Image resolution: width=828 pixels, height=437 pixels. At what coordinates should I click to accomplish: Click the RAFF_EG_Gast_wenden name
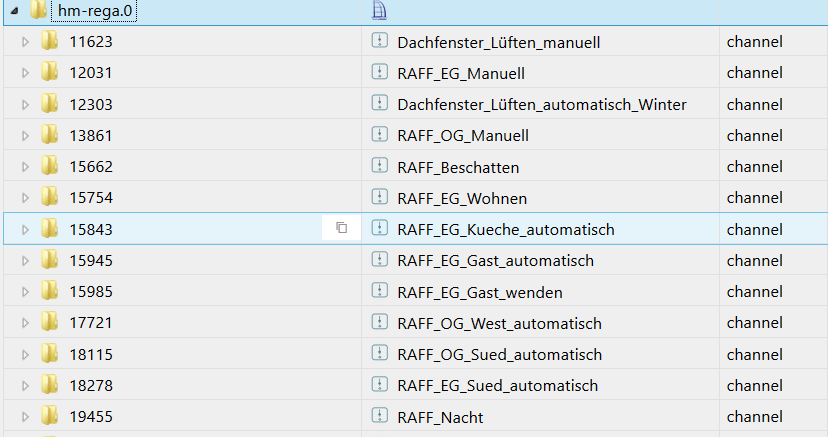coord(479,292)
